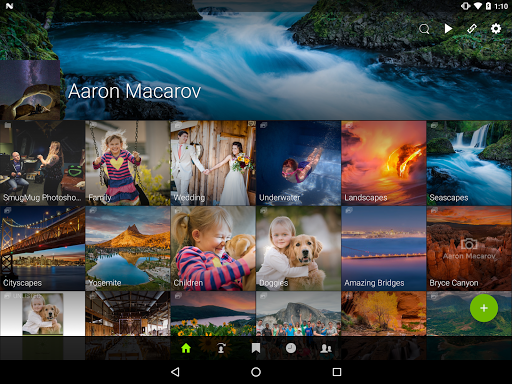
Task: Tap the Android recent apps square
Action: click(x=337, y=372)
